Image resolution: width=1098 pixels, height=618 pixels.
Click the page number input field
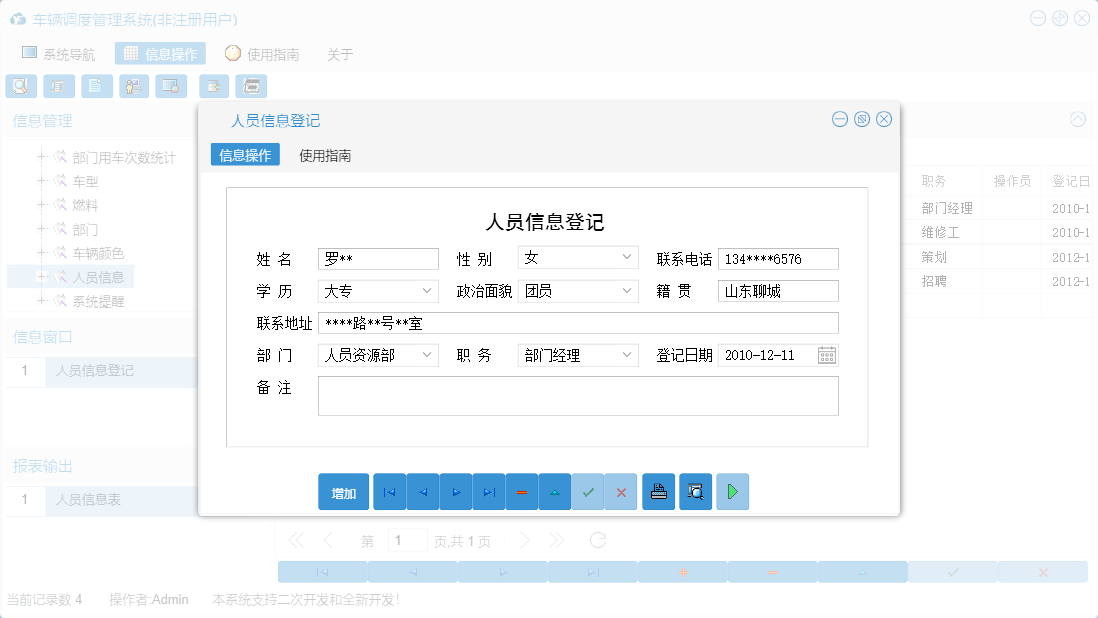tap(408, 539)
